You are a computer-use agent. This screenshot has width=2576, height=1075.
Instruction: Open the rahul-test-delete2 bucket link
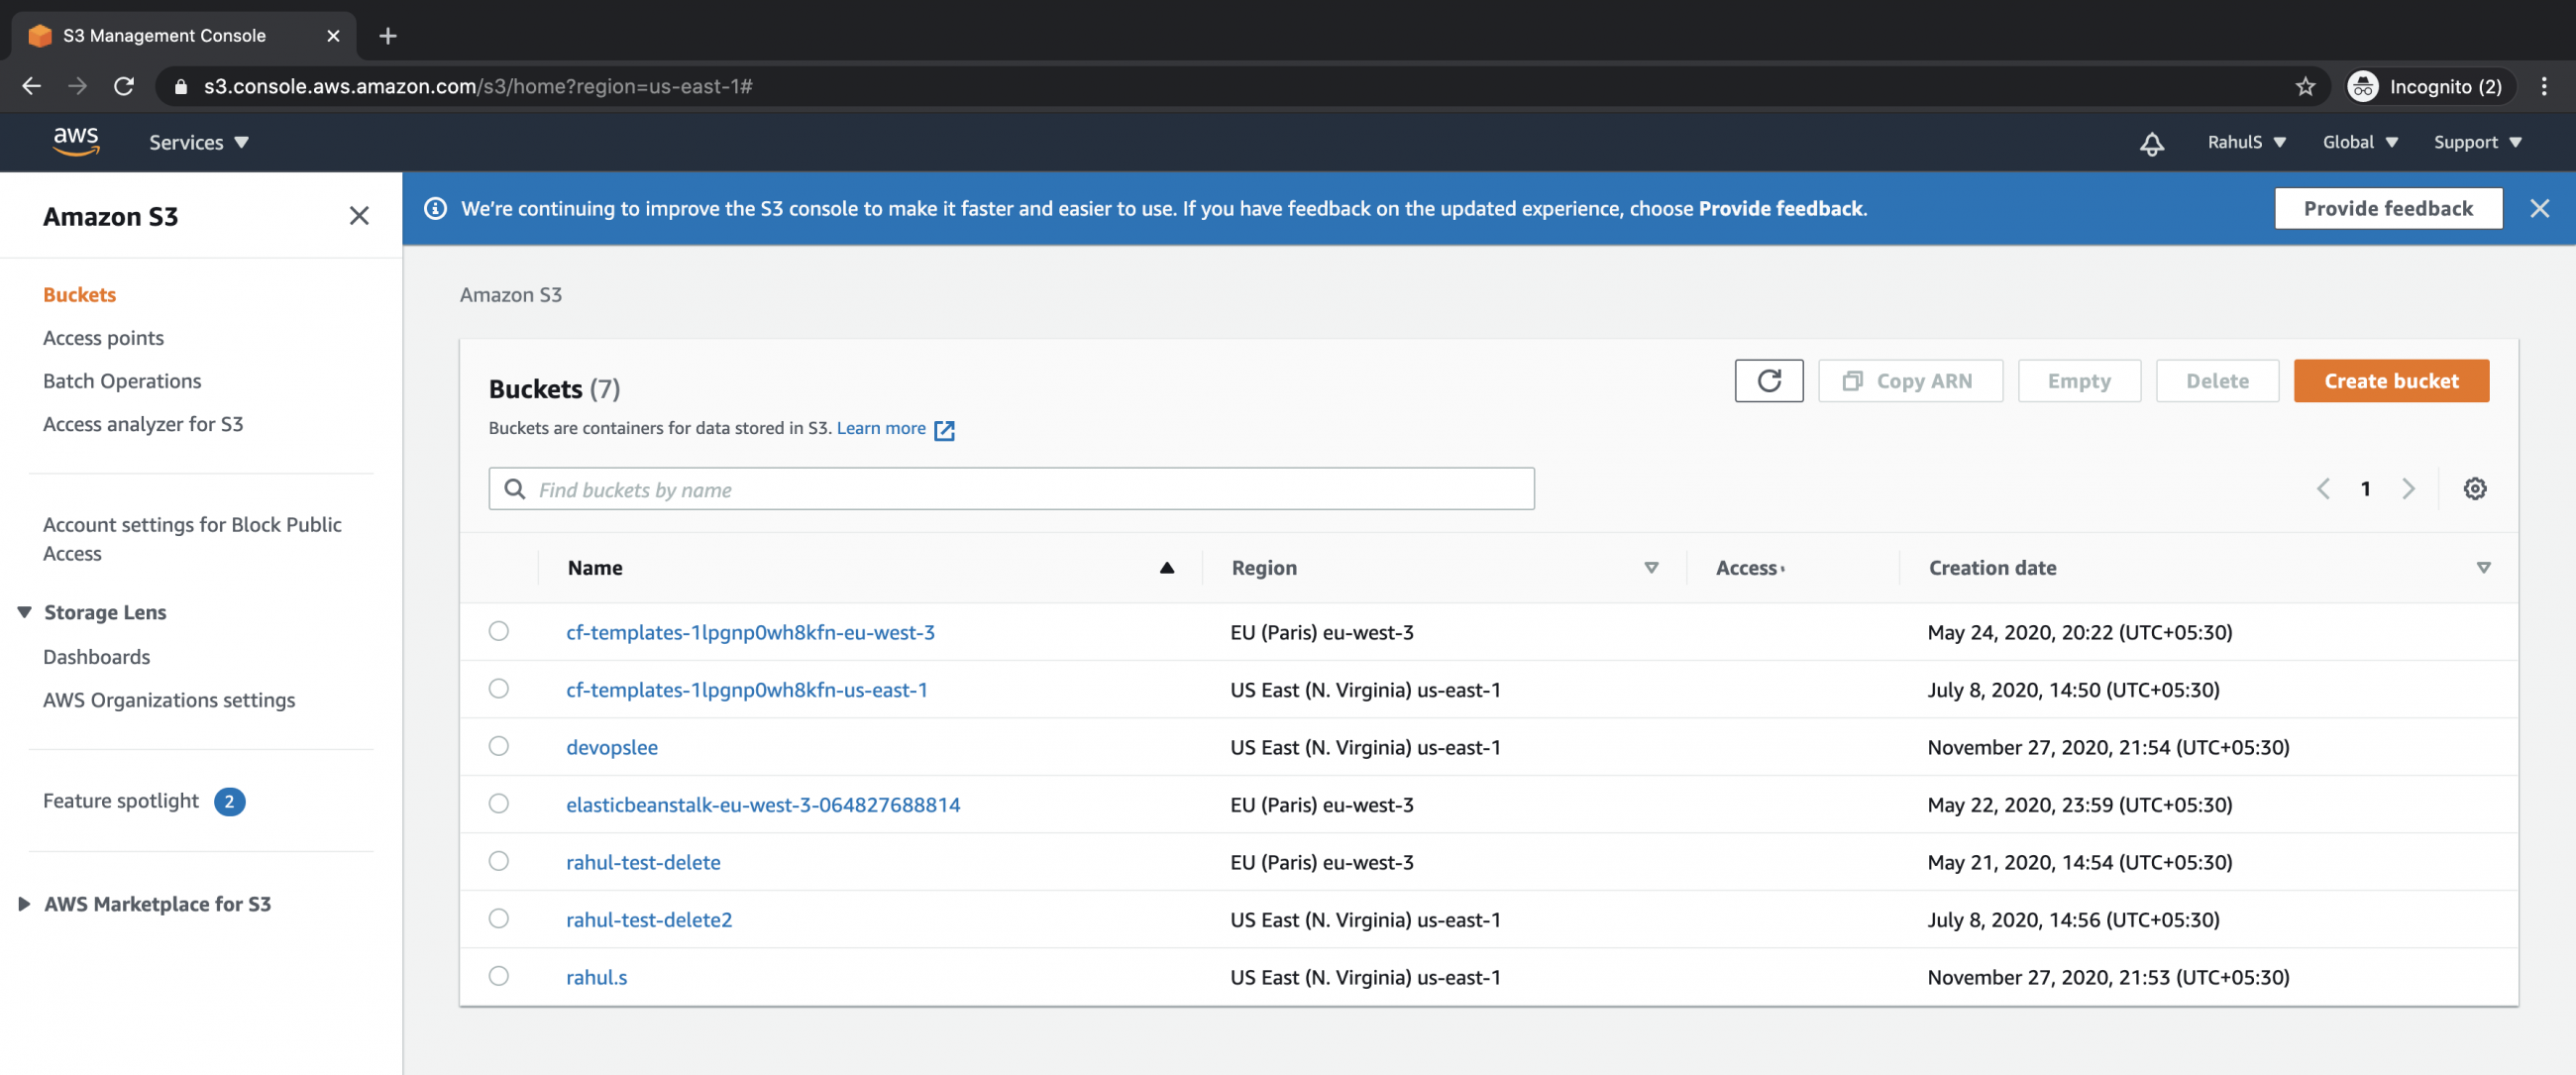coord(648,919)
